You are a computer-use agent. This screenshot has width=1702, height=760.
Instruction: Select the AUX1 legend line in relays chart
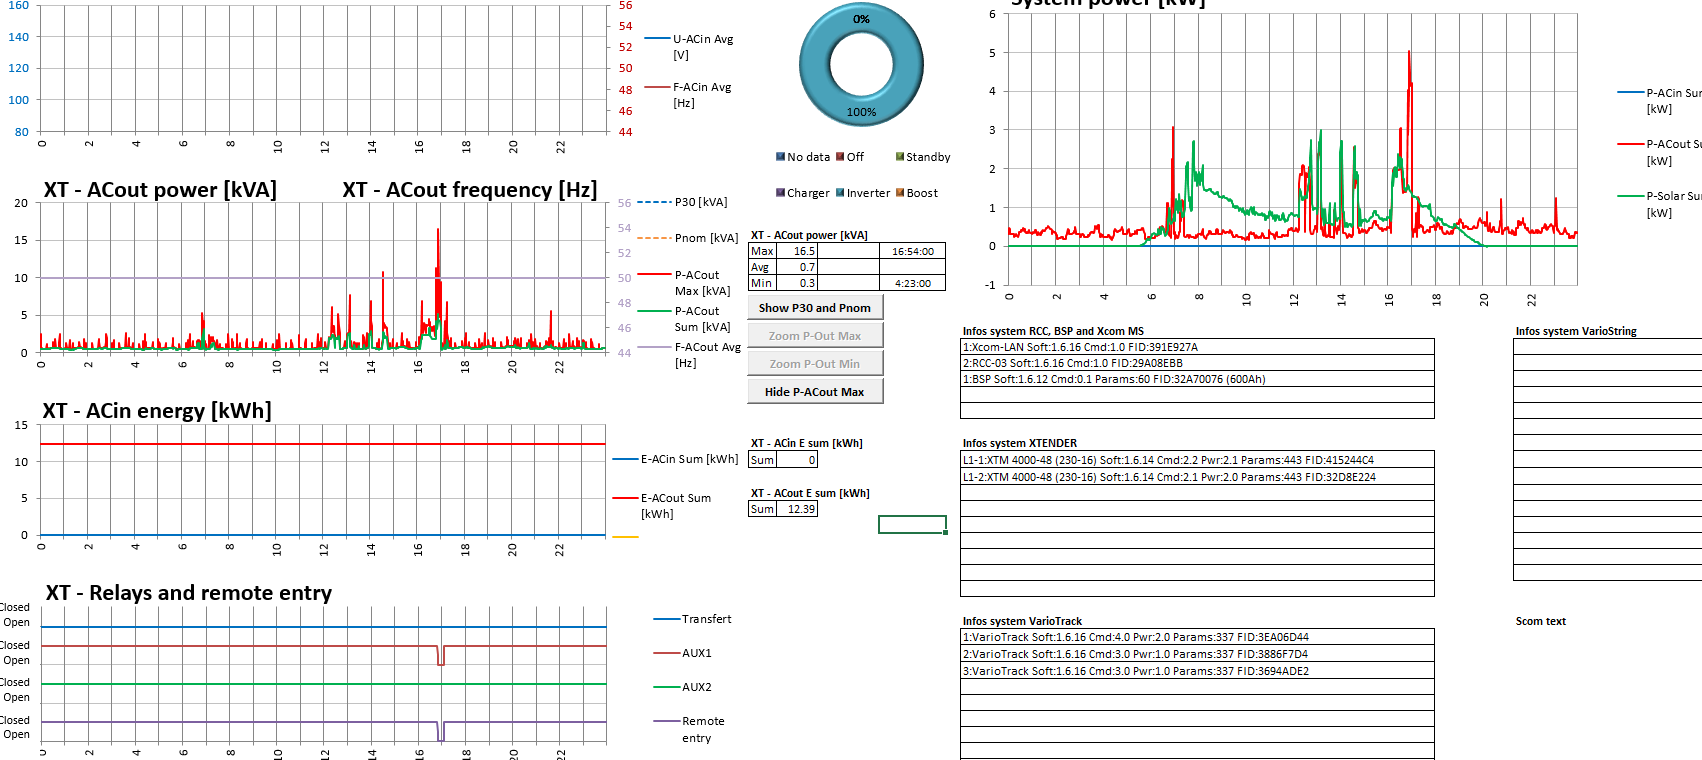[x=667, y=653]
